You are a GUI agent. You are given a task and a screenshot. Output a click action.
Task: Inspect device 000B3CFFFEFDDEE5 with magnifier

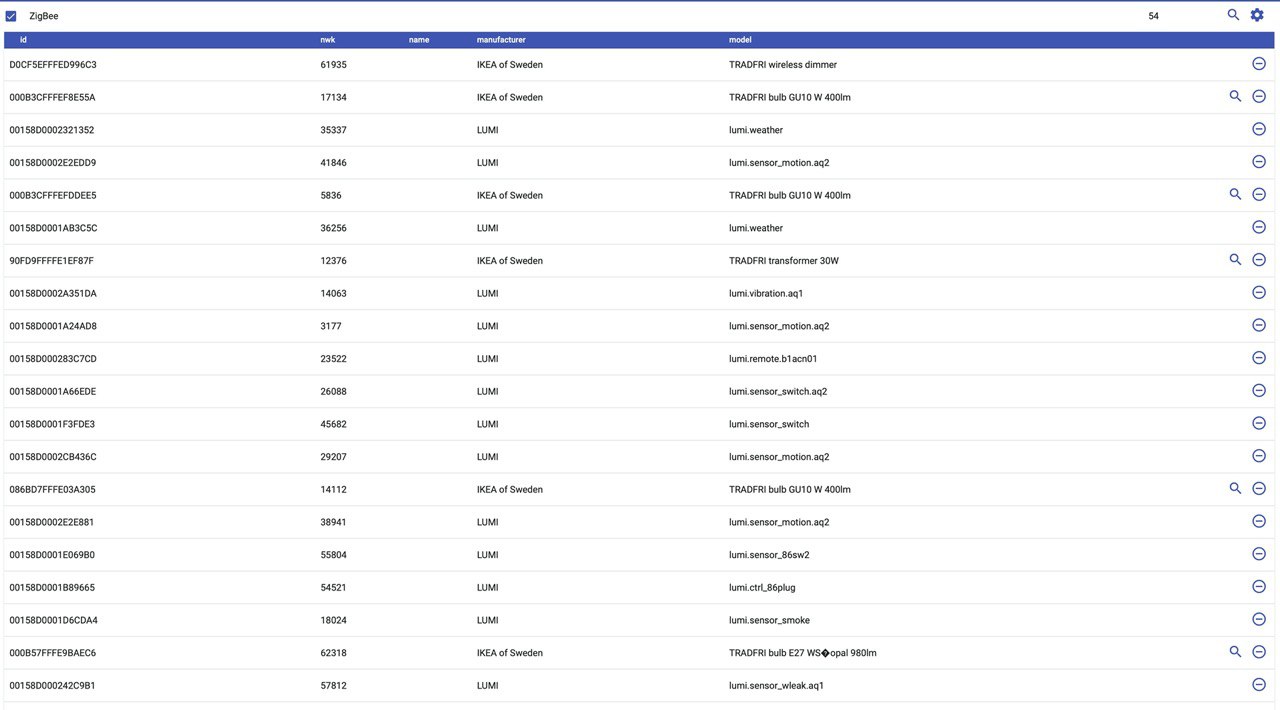[1235, 194]
